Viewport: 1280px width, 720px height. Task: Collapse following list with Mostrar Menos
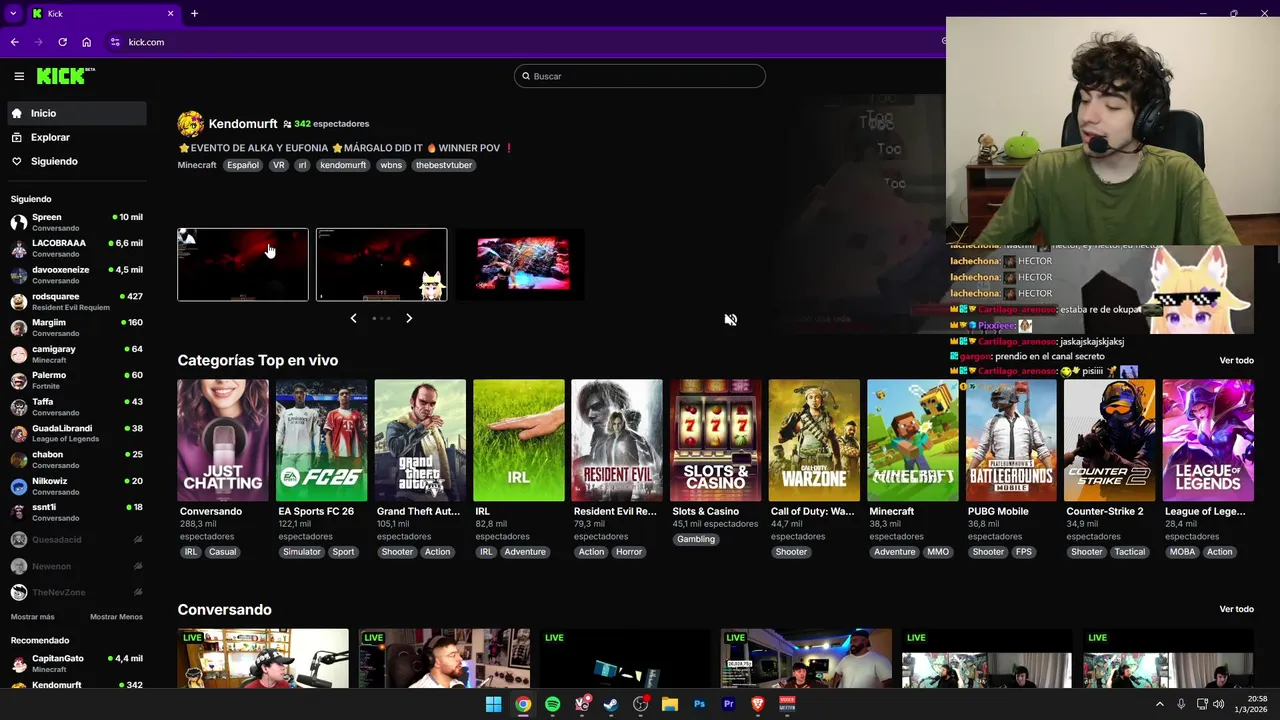click(116, 617)
